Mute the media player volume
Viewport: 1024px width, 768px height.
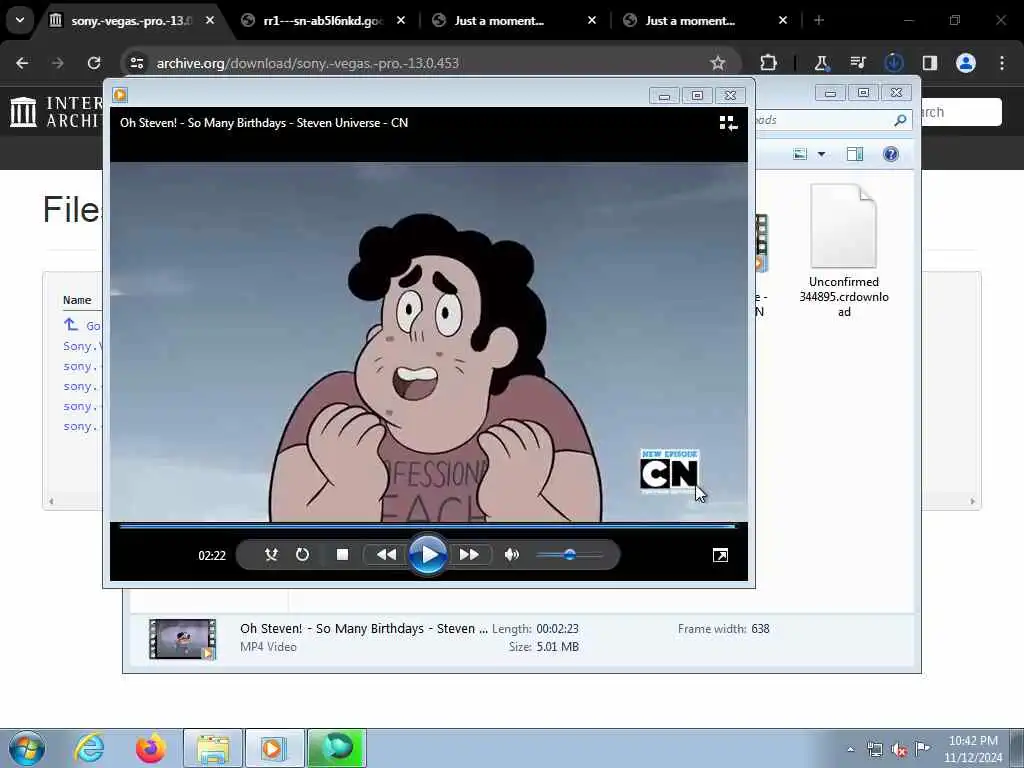(512, 555)
